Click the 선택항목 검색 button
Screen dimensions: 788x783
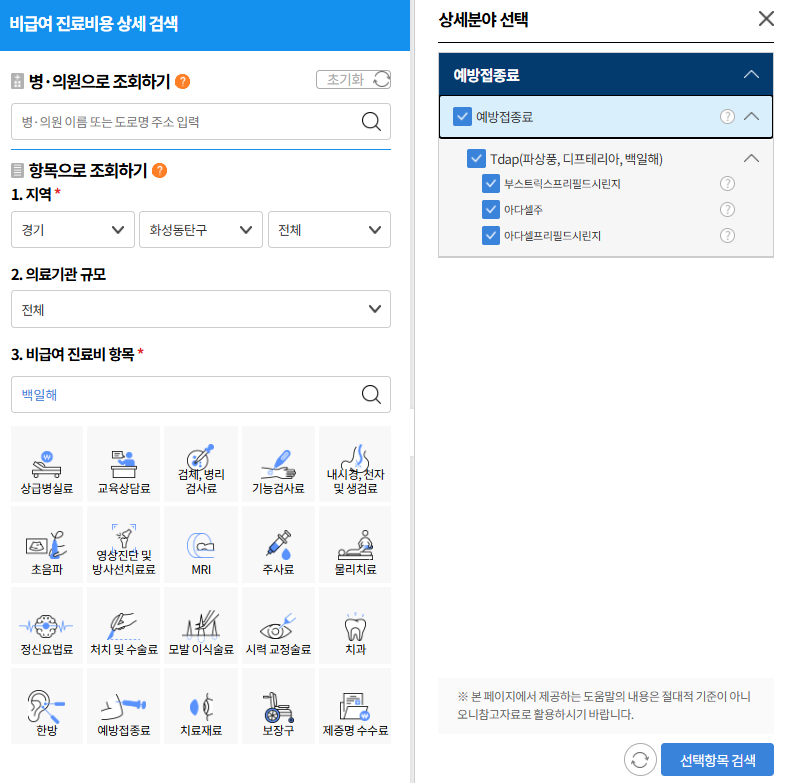tap(717, 759)
